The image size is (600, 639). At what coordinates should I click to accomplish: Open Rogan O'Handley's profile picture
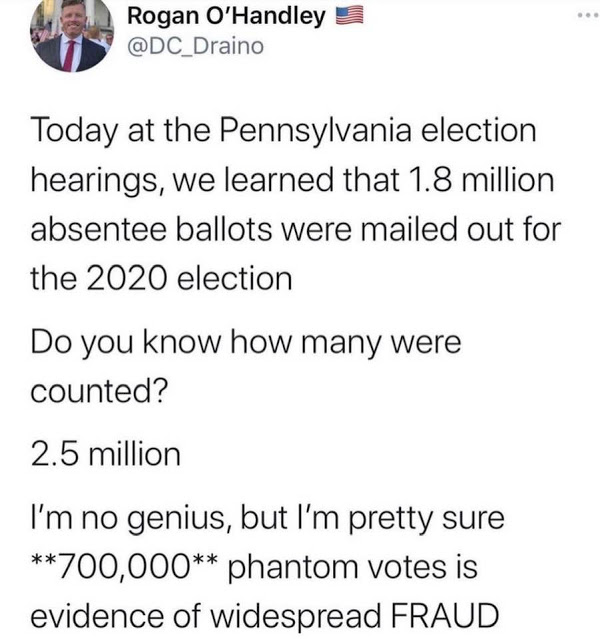[x=70, y=36]
